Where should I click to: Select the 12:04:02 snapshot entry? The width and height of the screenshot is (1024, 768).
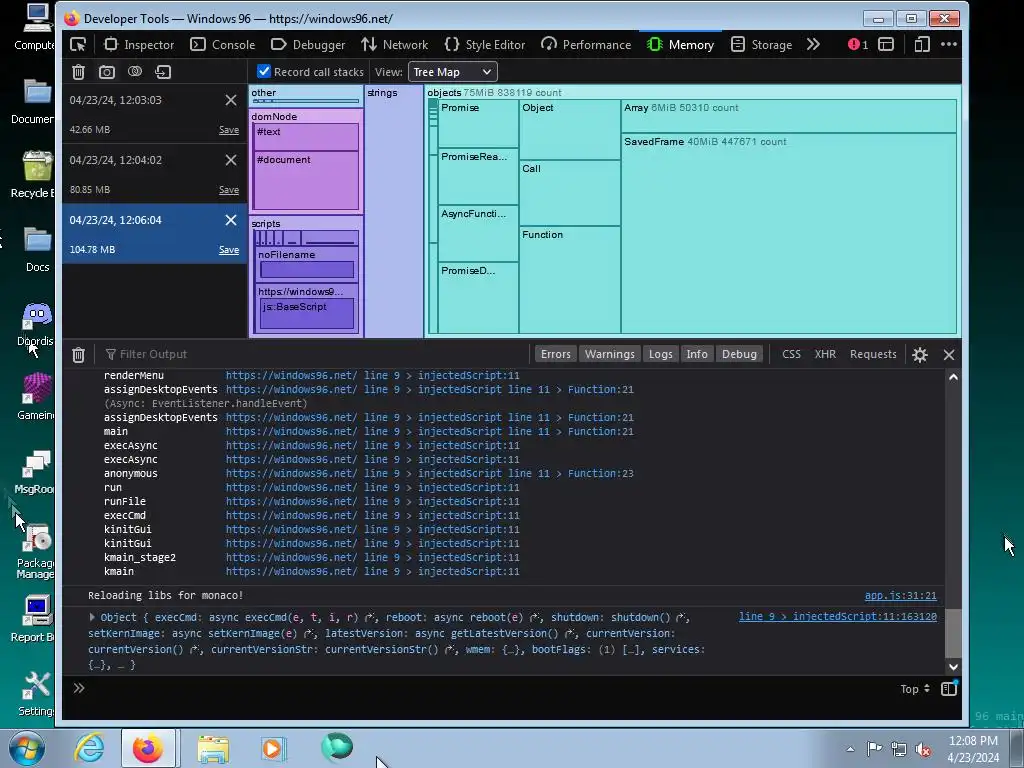coord(155,174)
